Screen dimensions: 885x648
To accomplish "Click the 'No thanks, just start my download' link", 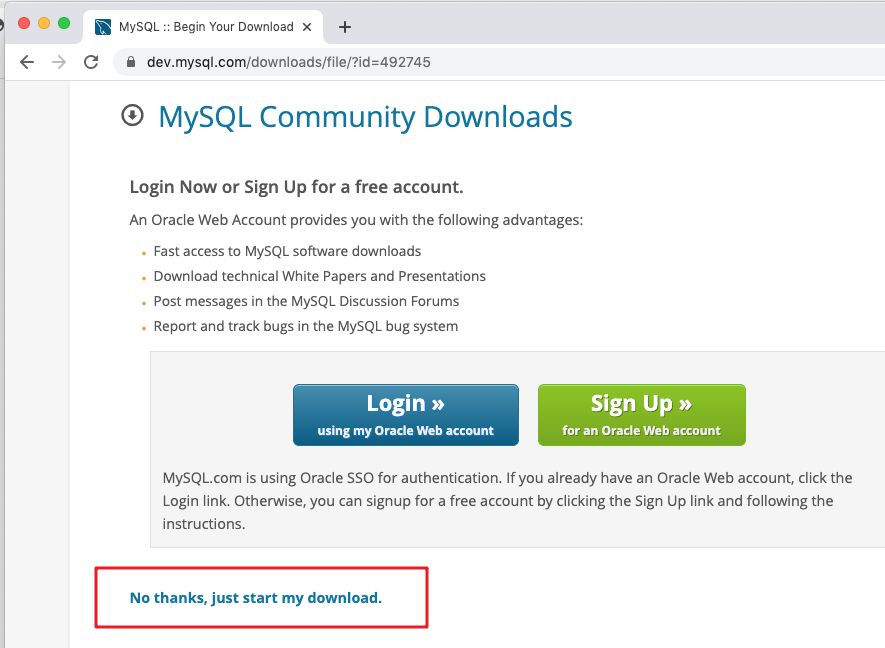I will pyautogui.click(x=256, y=597).
